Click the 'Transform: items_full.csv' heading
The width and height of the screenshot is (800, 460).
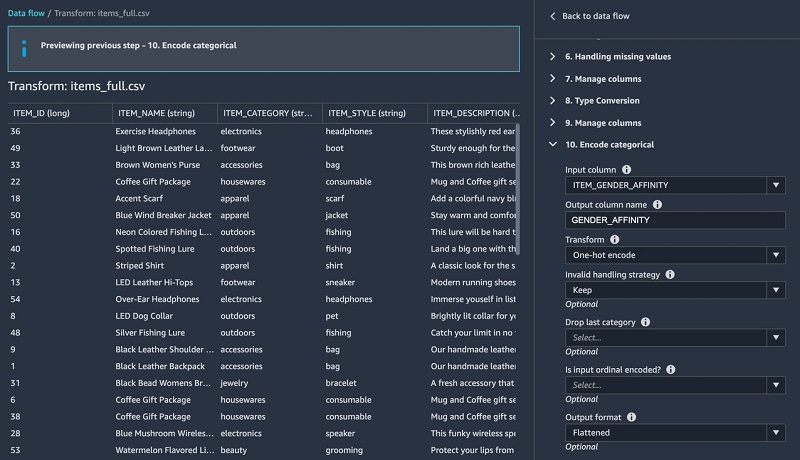coord(77,86)
